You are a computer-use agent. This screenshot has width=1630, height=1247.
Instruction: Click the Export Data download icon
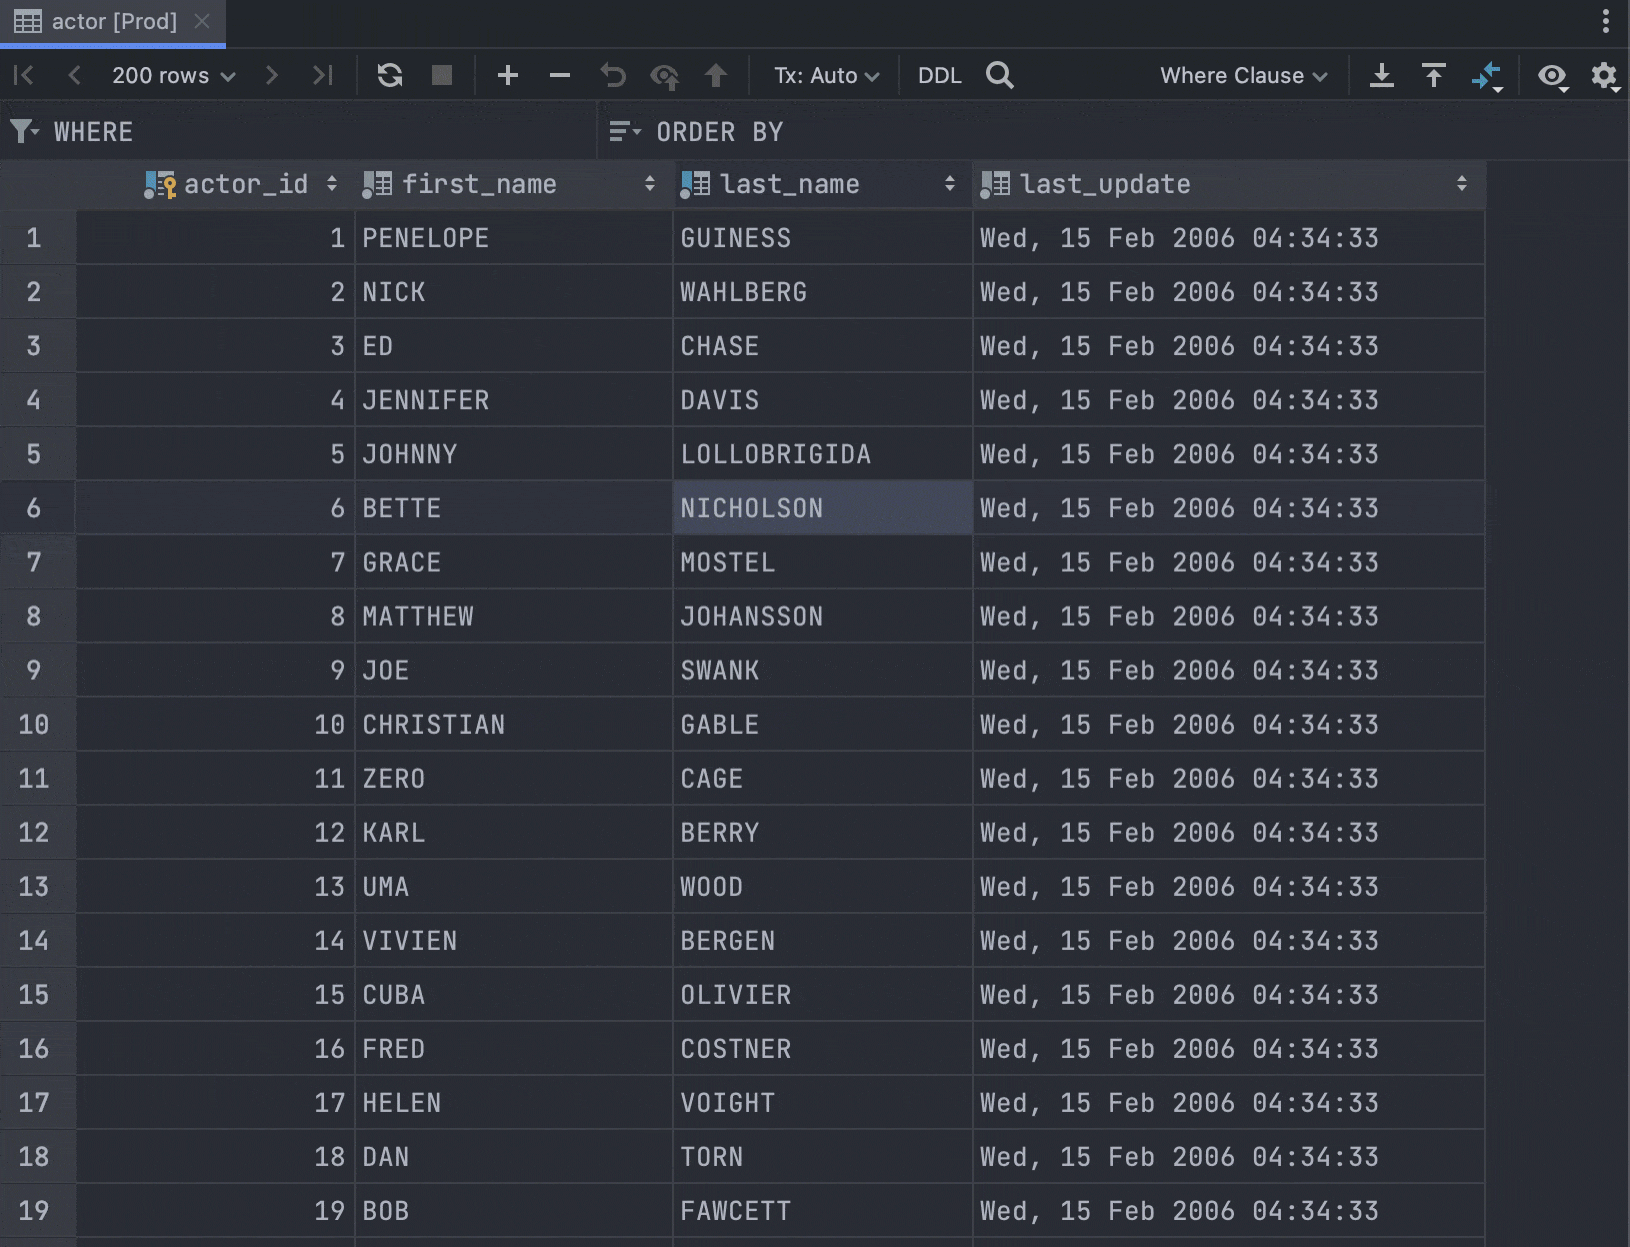pyautogui.click(x=1382, y=76)
